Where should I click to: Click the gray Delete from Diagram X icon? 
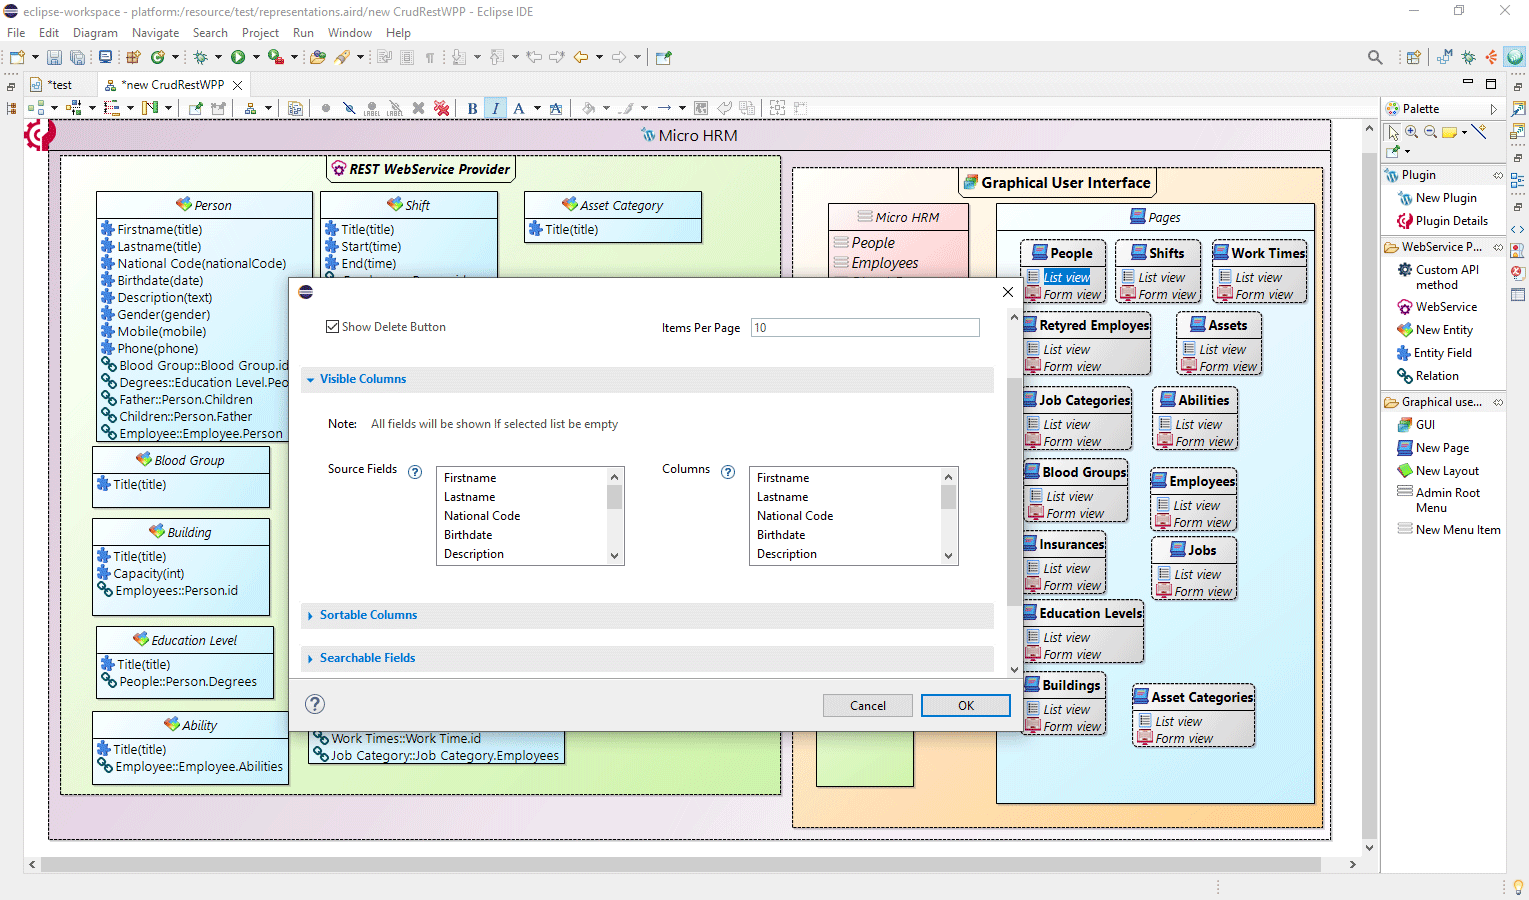click(418, 108)
